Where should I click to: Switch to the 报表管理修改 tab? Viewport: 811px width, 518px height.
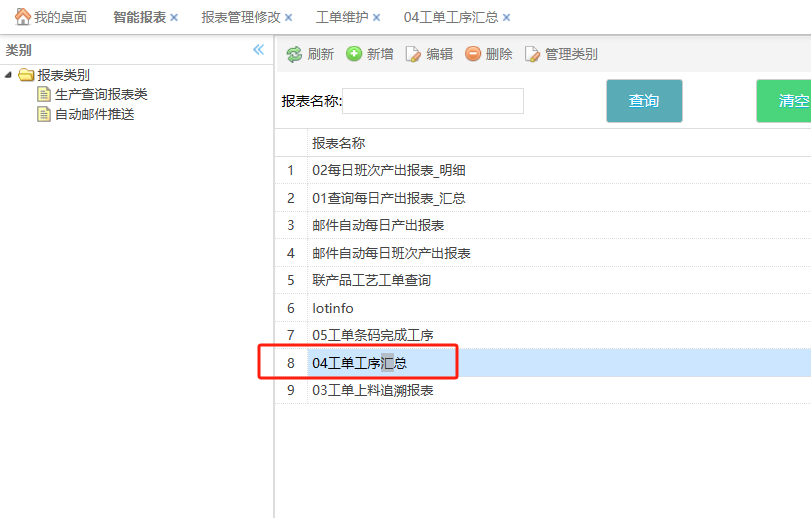point(240,18)
